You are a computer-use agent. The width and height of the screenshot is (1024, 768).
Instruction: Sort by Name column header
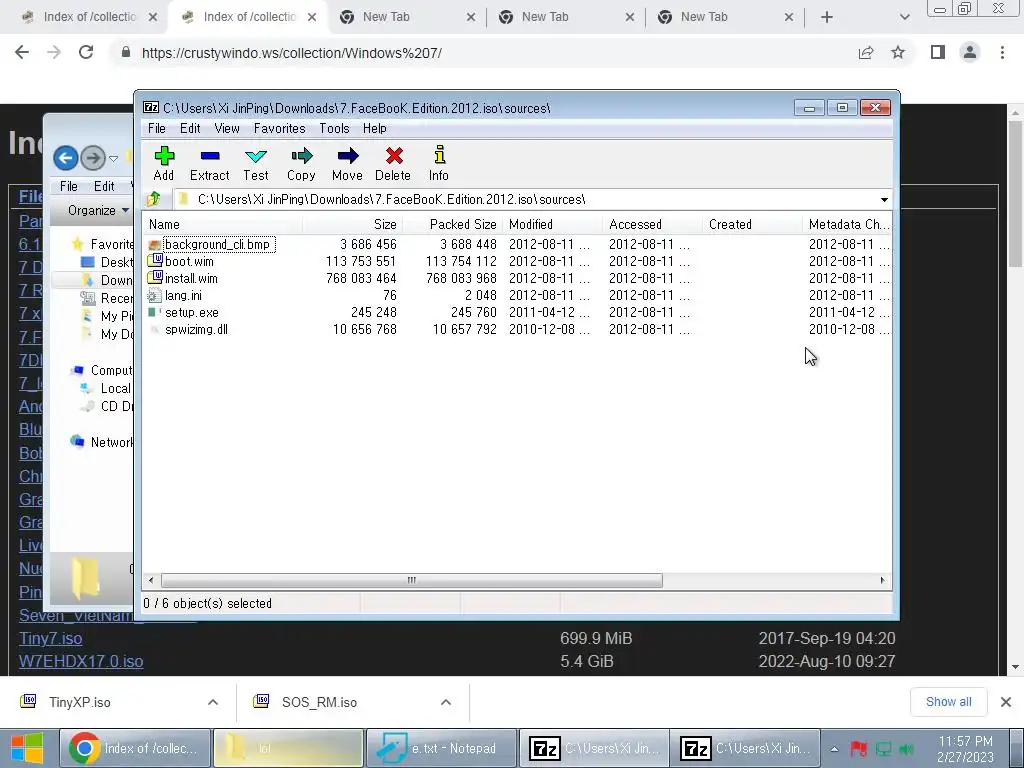(x=223, y=224)
